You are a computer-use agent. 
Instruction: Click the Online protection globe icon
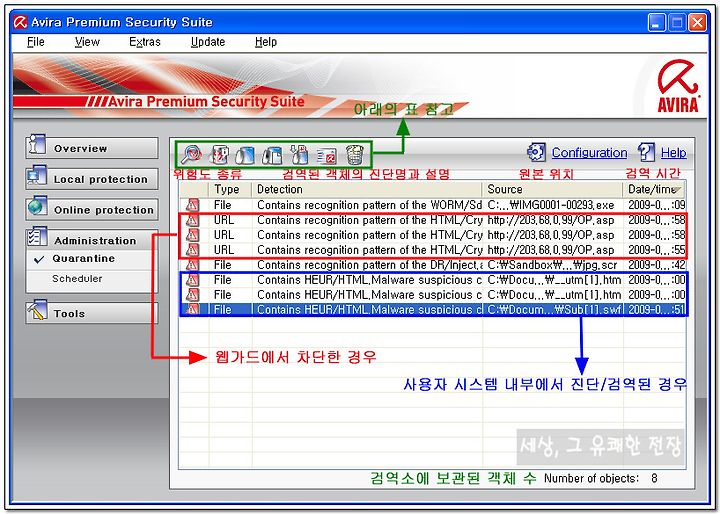(x=37, y=206)
